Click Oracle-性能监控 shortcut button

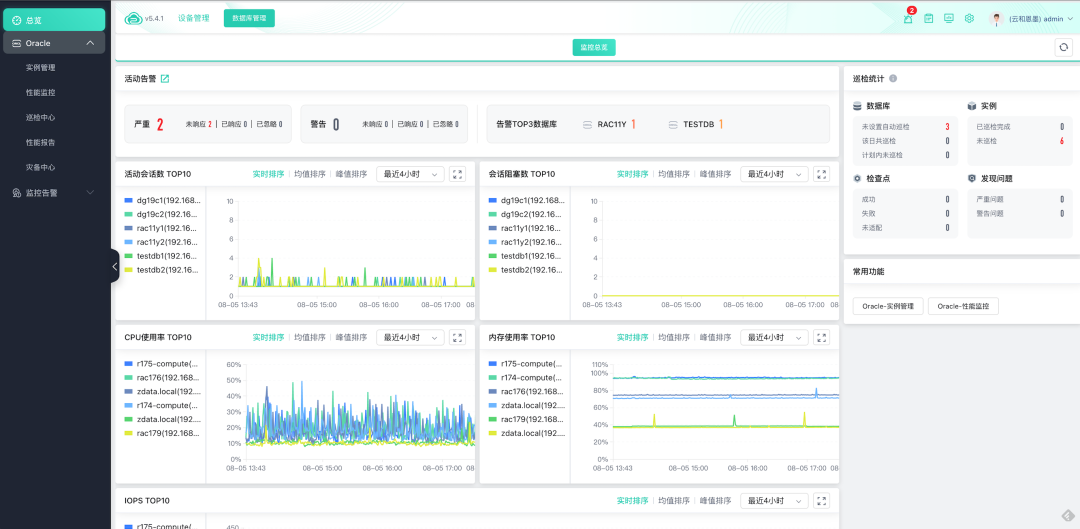pyautogui.click(x=964, y=307)
